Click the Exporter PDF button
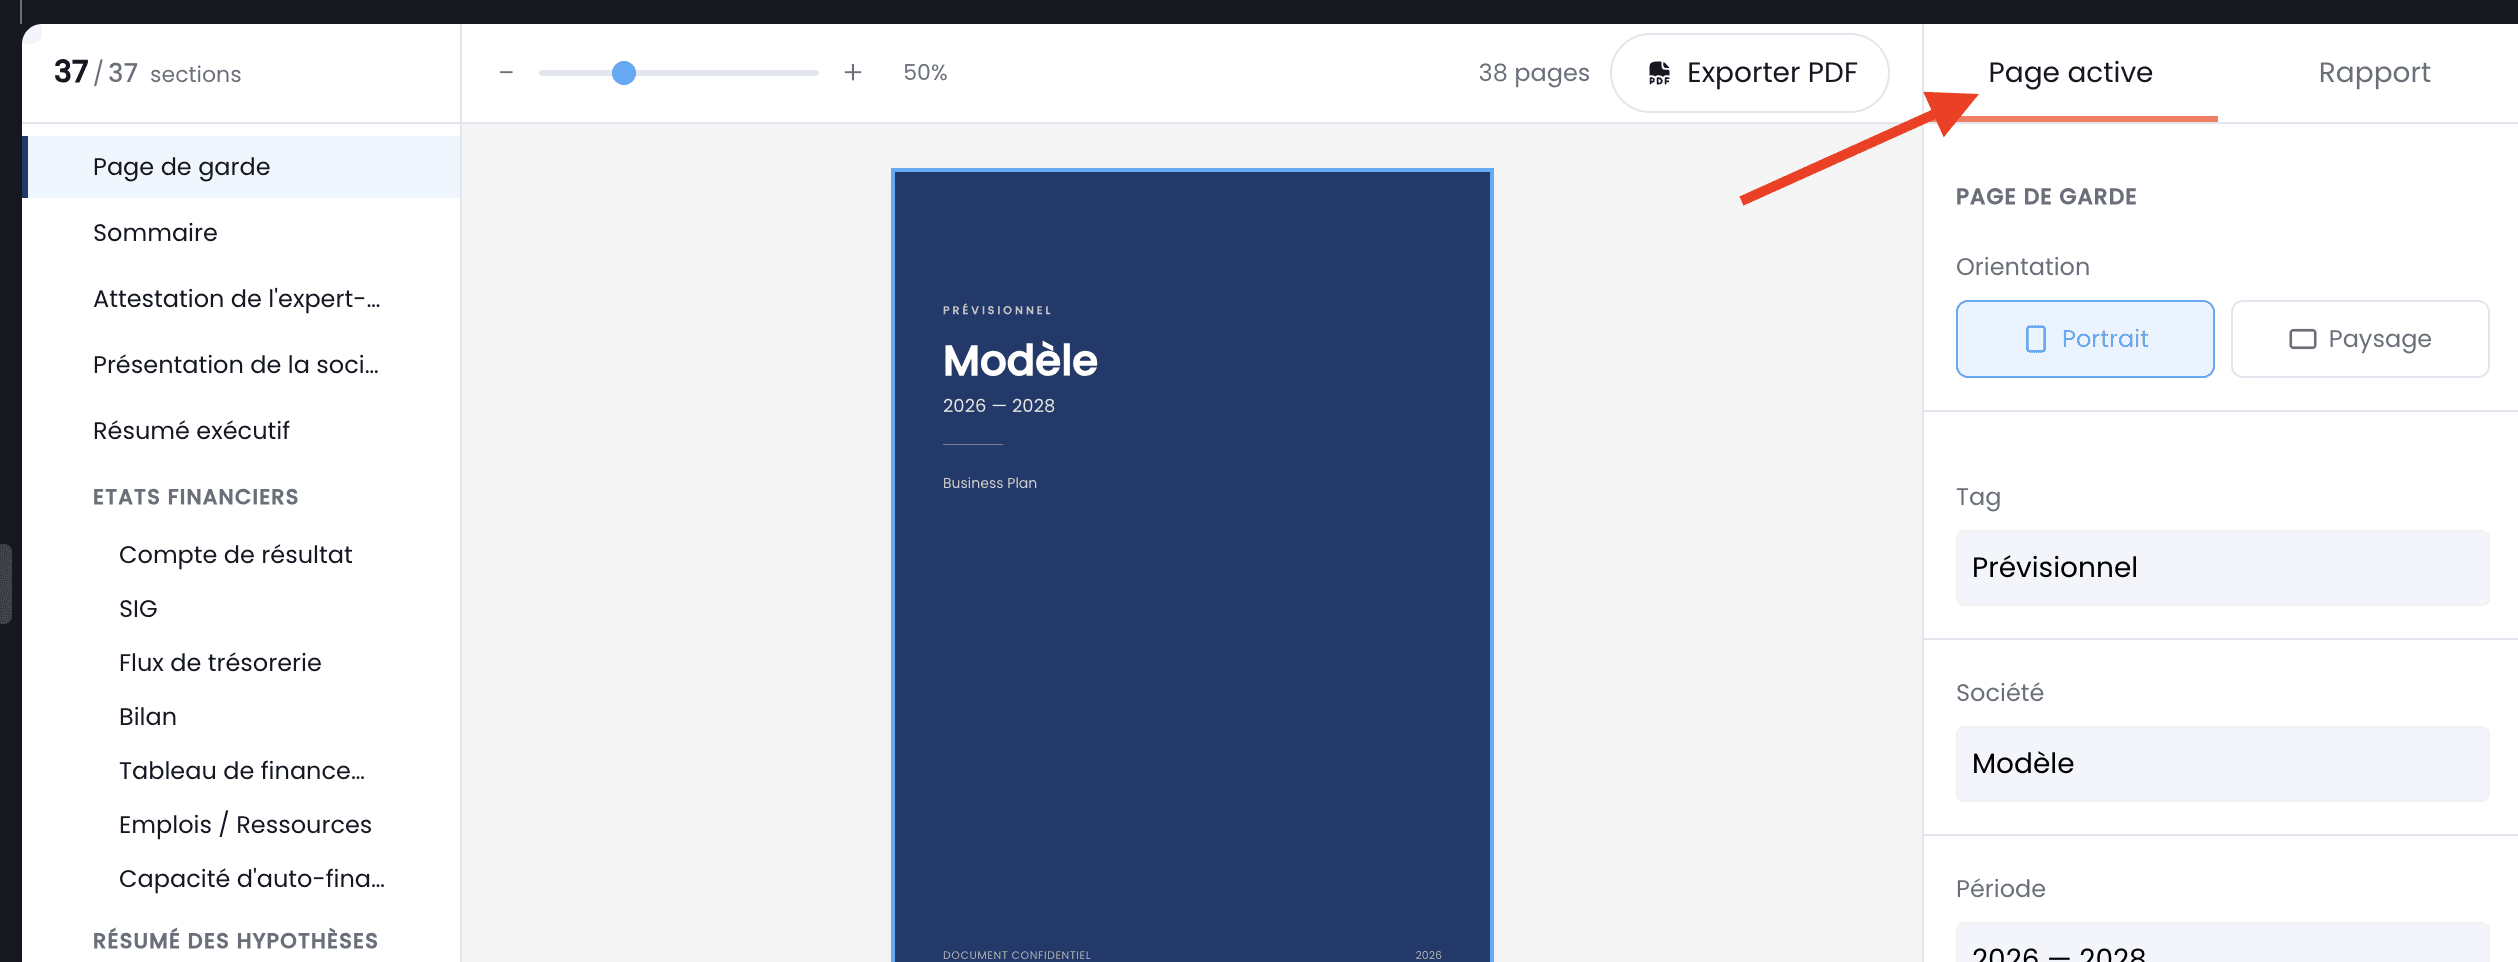2518x962 pixels. click(x=1750, y=73)
